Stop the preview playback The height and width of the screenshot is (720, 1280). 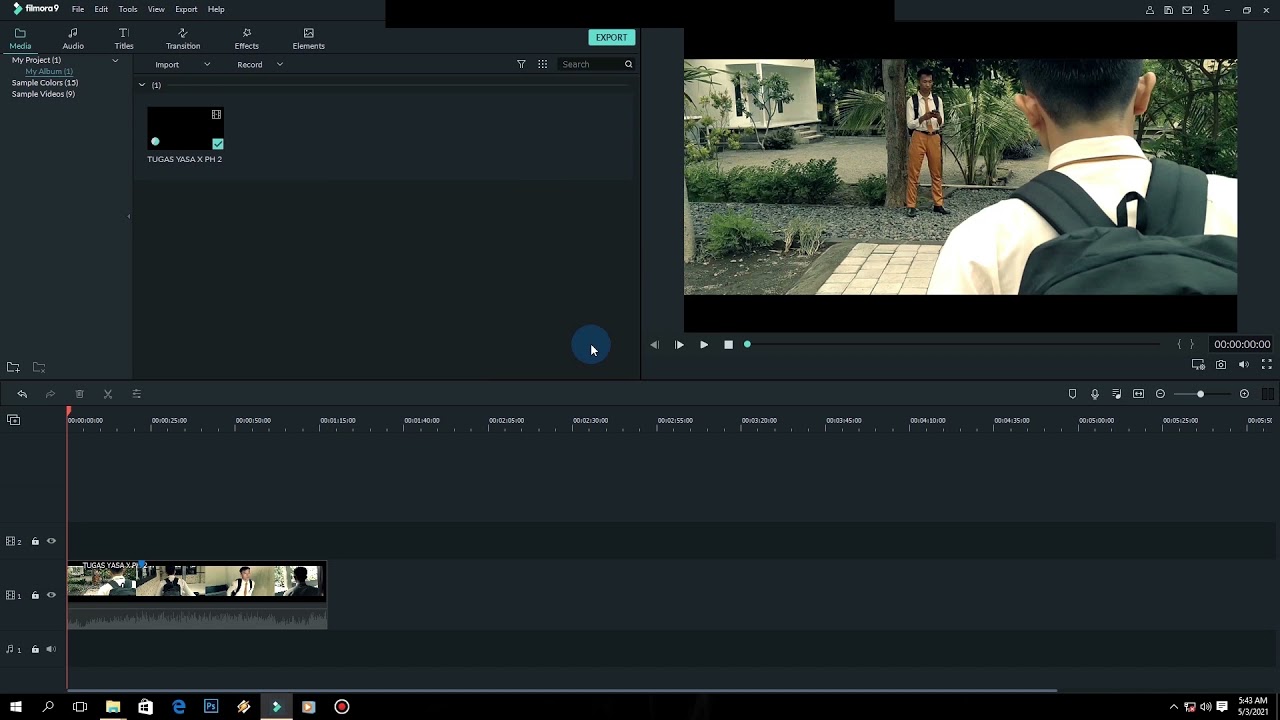(x=728, y=344)
